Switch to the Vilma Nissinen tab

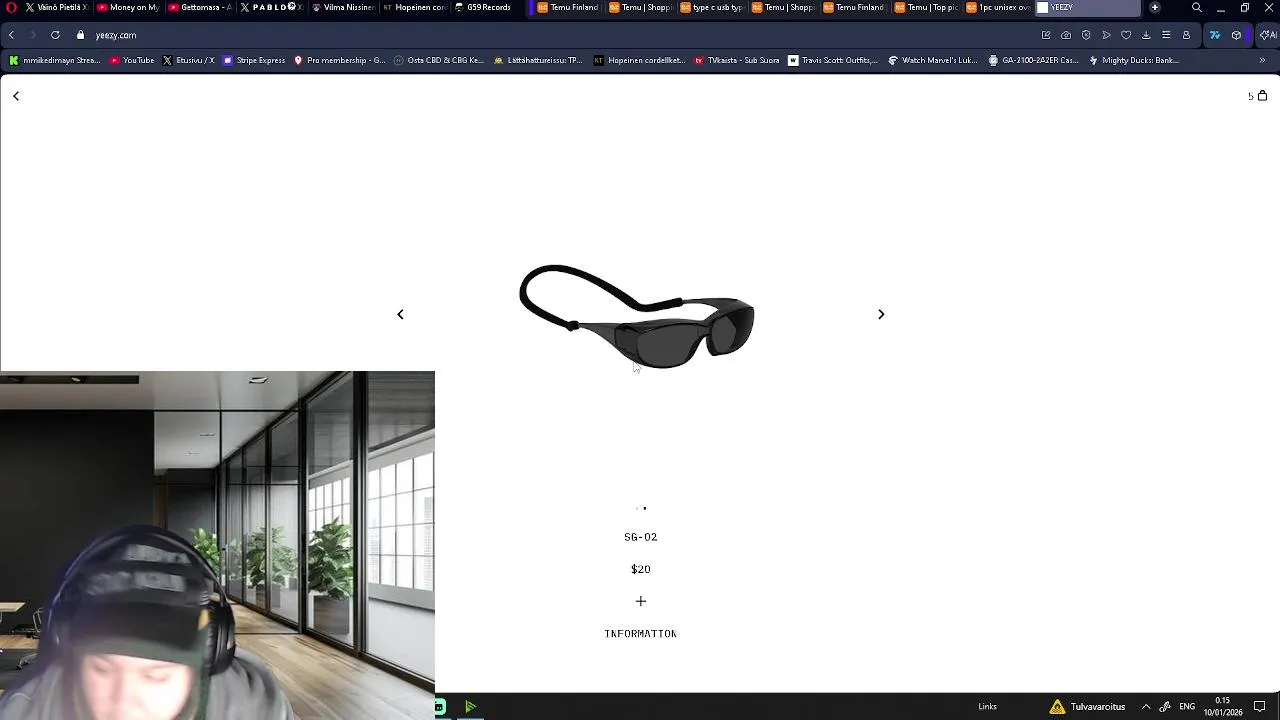(x=343, y=7)
